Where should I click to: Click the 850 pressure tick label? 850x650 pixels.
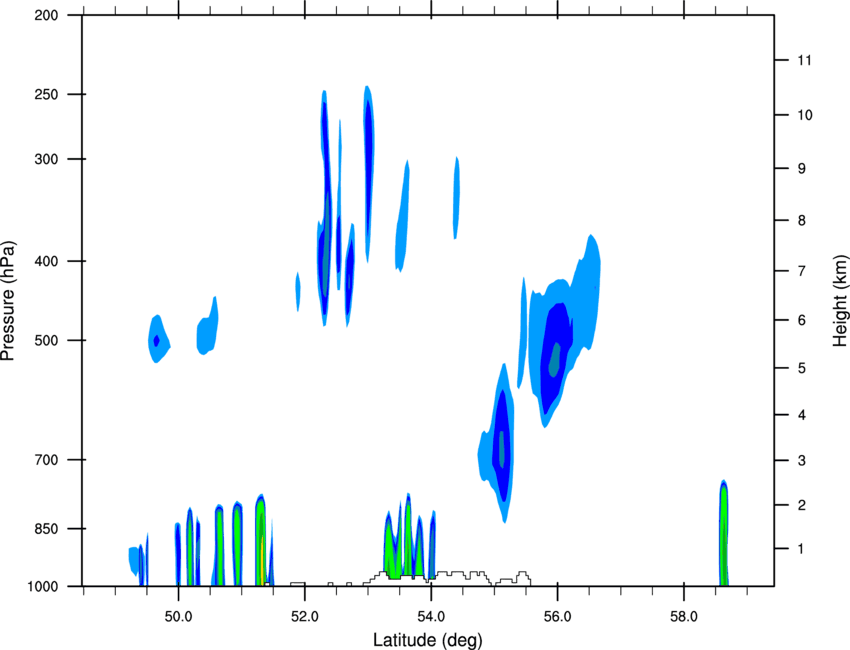coord(46,529)
